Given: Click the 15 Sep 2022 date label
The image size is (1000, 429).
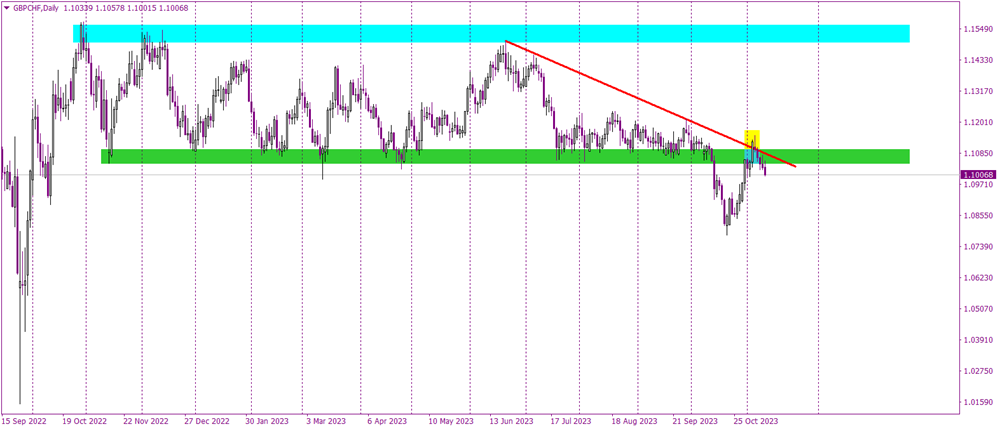Looking at the screenshot, I should [x=24, y=421].
